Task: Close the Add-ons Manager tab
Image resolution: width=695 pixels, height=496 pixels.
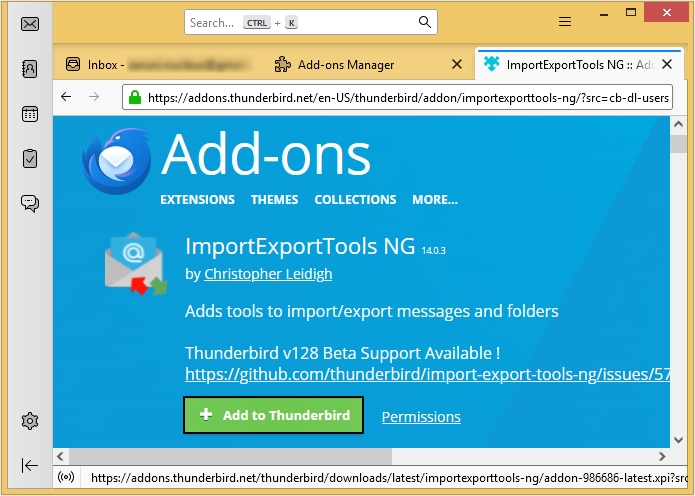Action: pyautogui.click(x=457, y=65)
